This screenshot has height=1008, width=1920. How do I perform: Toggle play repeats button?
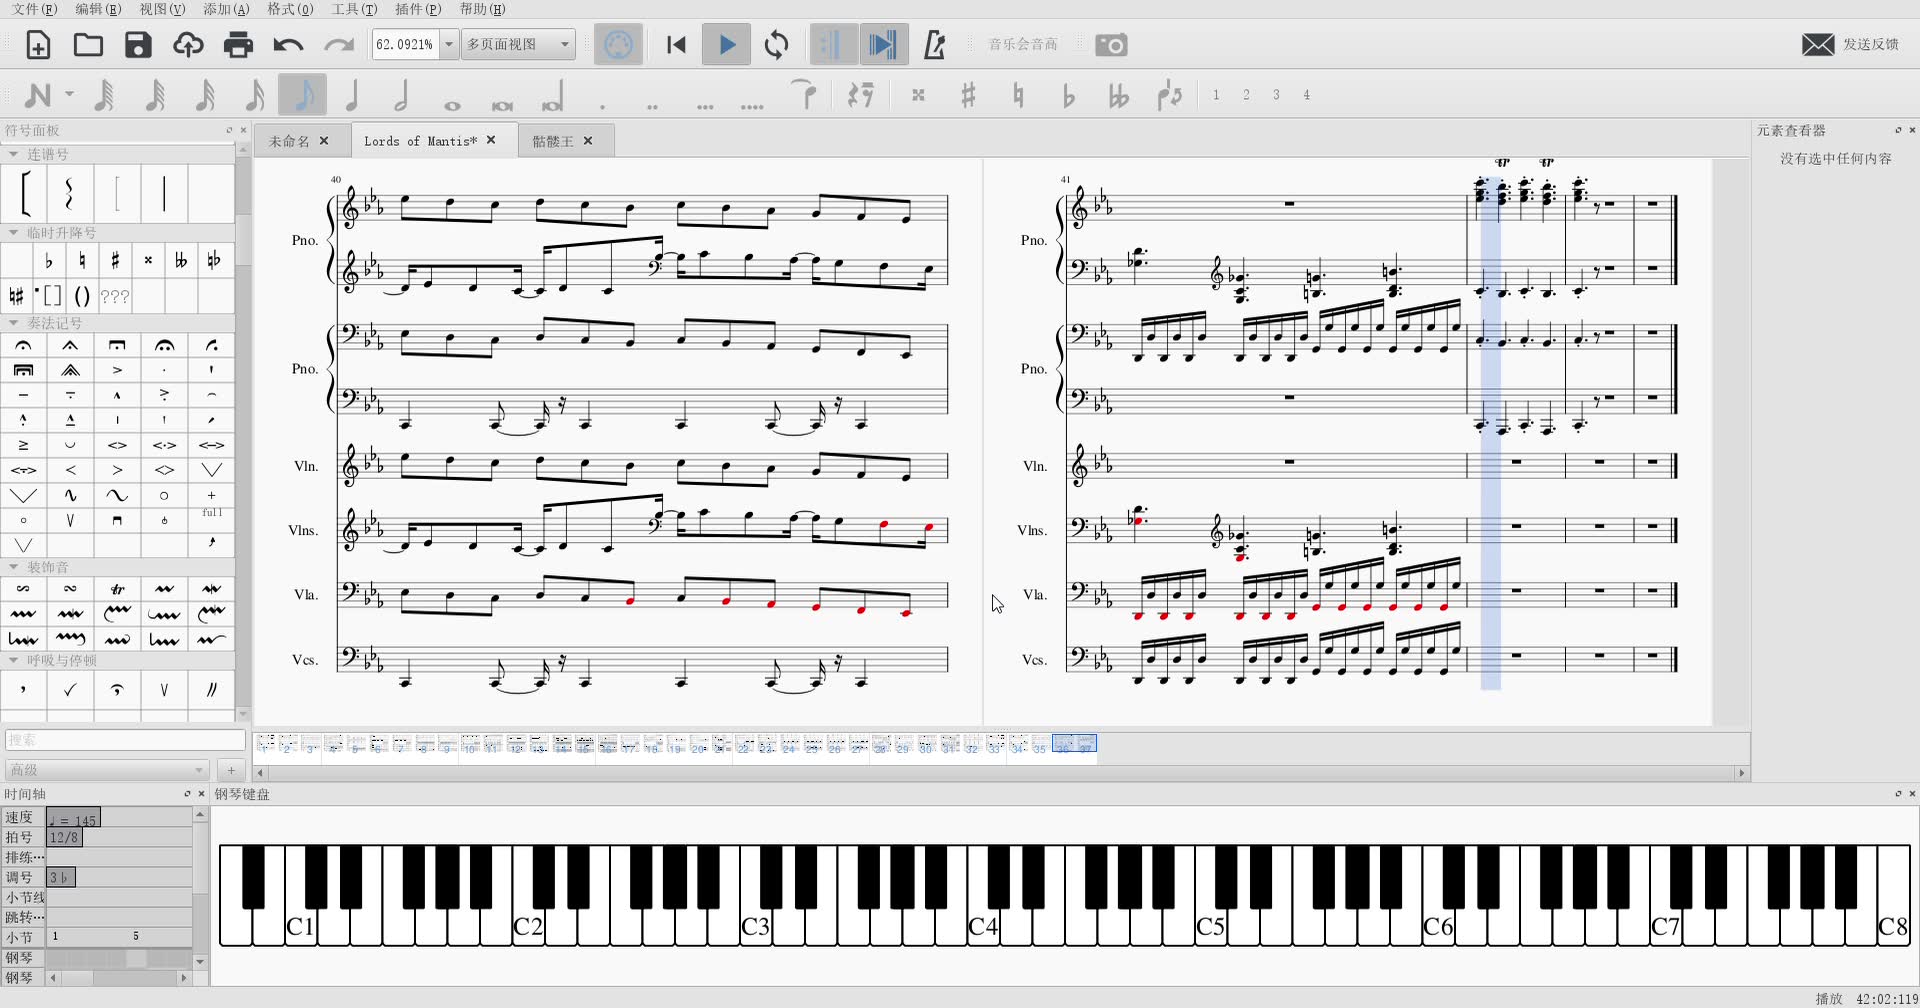coord(832,45)
